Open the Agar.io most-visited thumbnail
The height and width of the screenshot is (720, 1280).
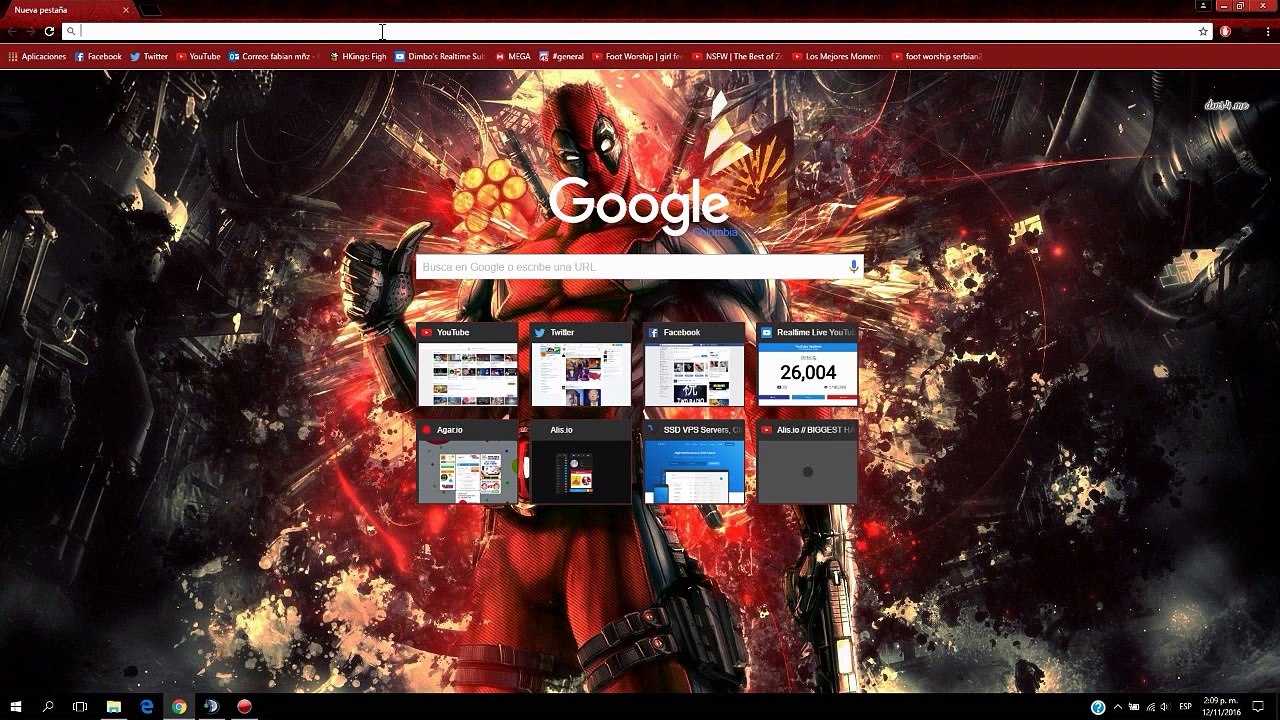point(467,462)
